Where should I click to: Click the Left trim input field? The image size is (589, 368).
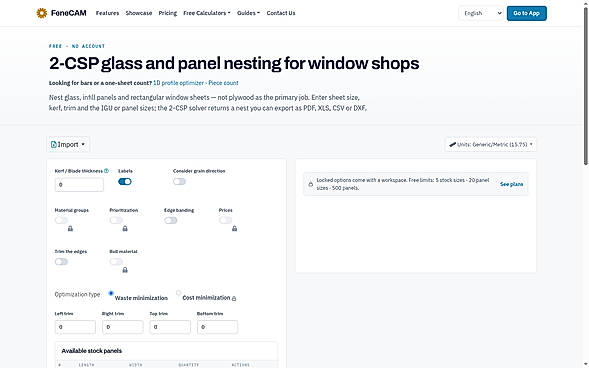[x=75, y=327]
